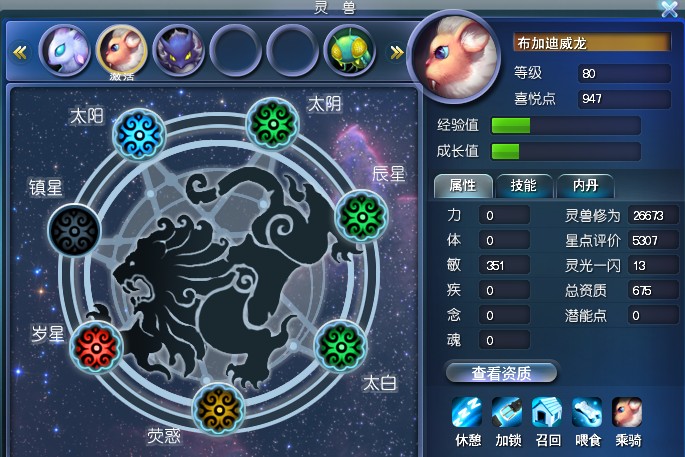685x457 pixels.
Task: Click the 乘骑 ride icon
Action: click(x=627, y=412)
